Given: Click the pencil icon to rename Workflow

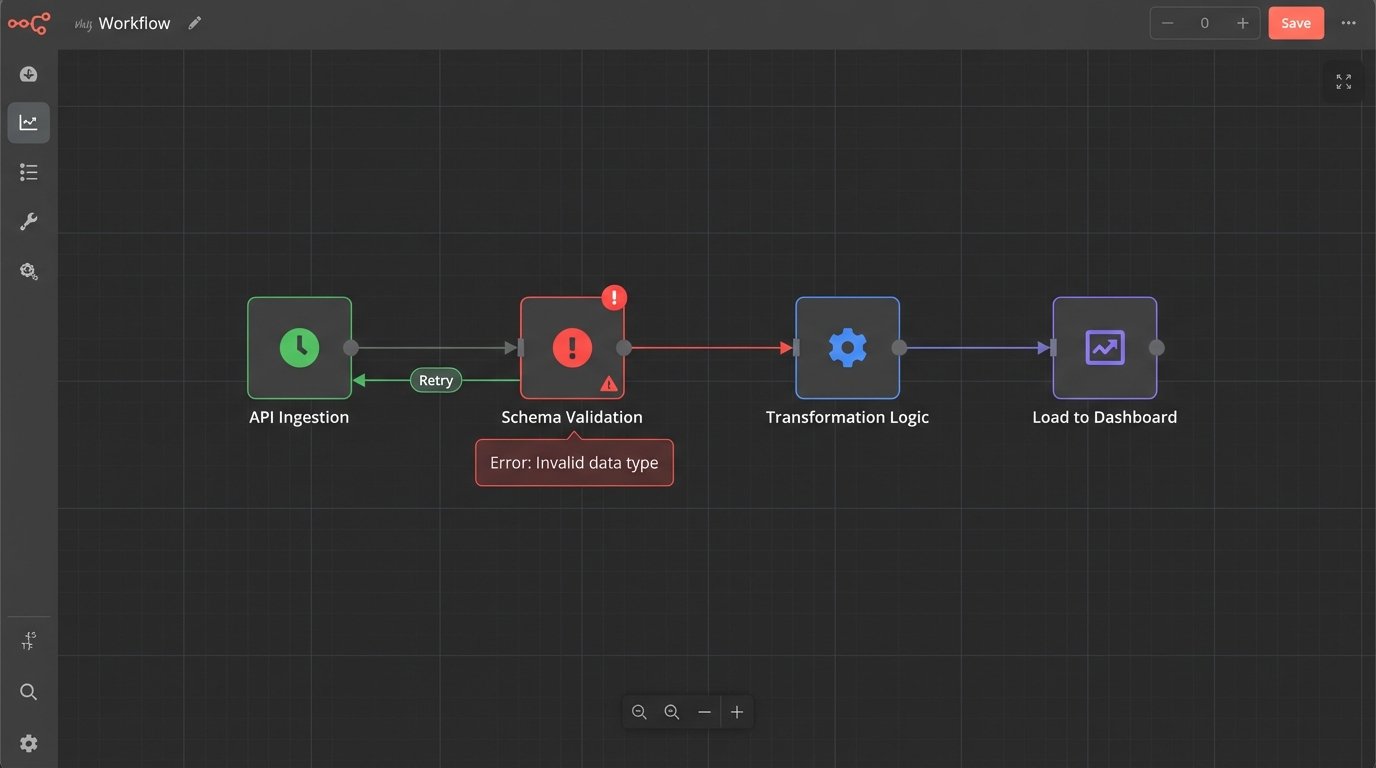Looking at the screenshot, I should (x=195, y=23).
